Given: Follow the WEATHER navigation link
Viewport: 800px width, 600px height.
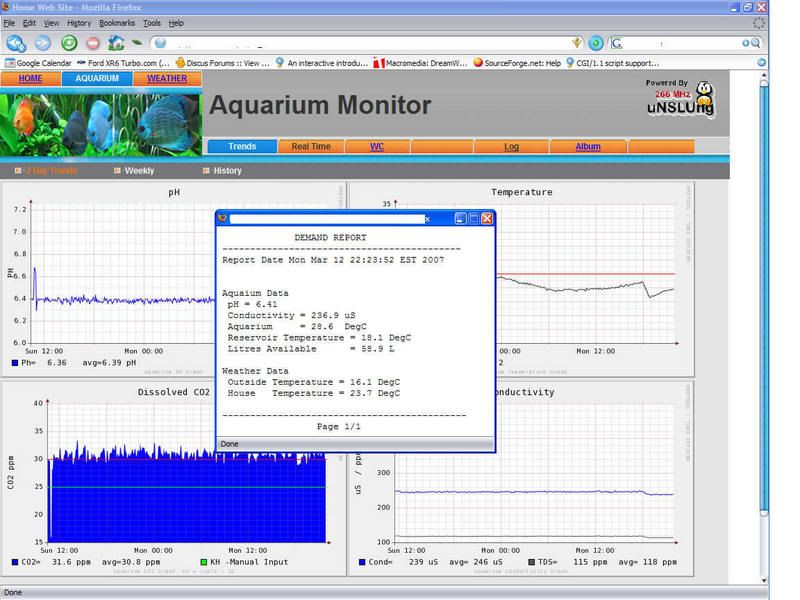Looking at the screenshot, I should (167, 78).
